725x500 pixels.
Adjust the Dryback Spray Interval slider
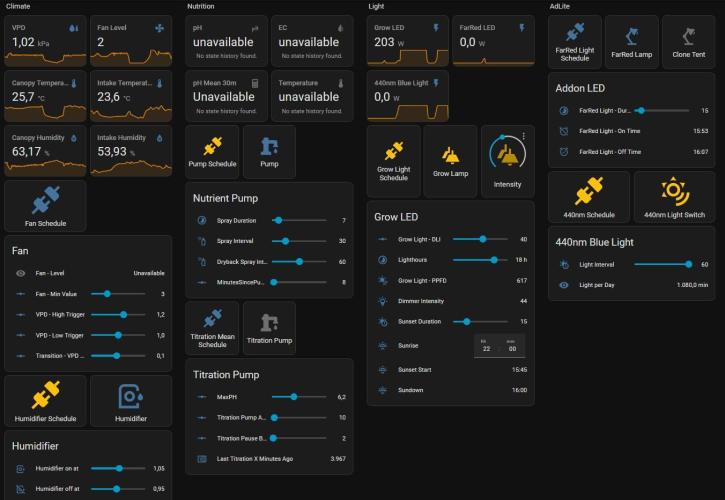[x=299, y=262]
